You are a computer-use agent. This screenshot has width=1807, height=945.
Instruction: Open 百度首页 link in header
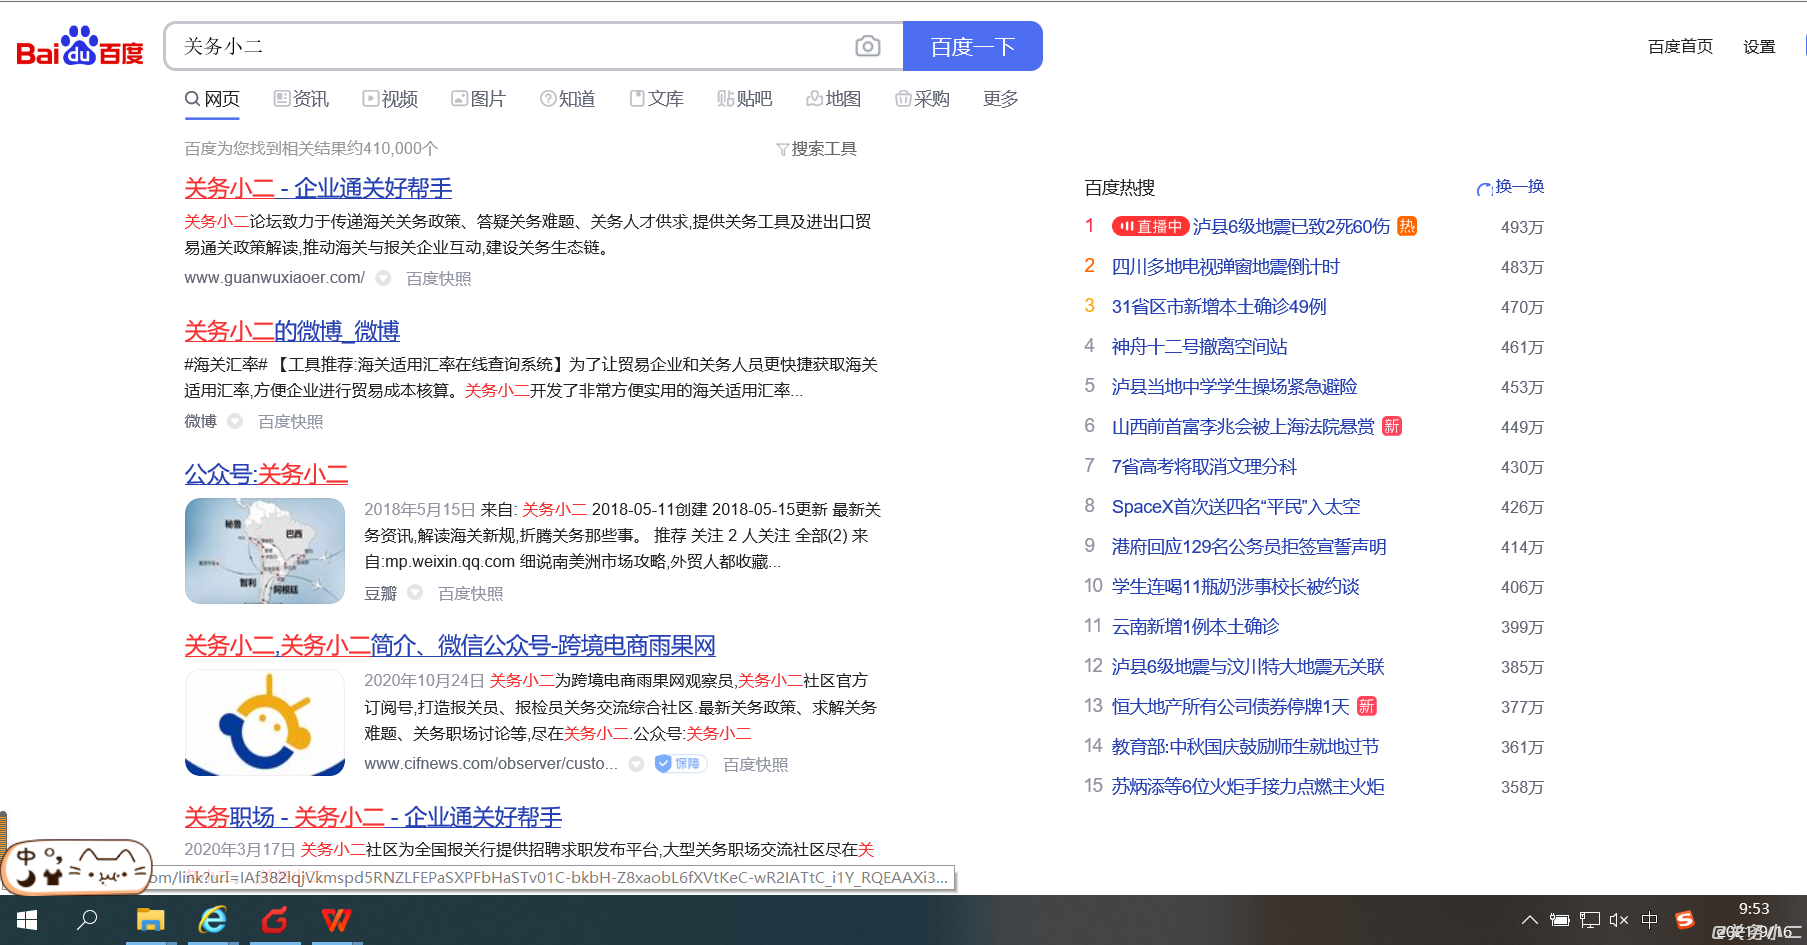pos(1680,46)
